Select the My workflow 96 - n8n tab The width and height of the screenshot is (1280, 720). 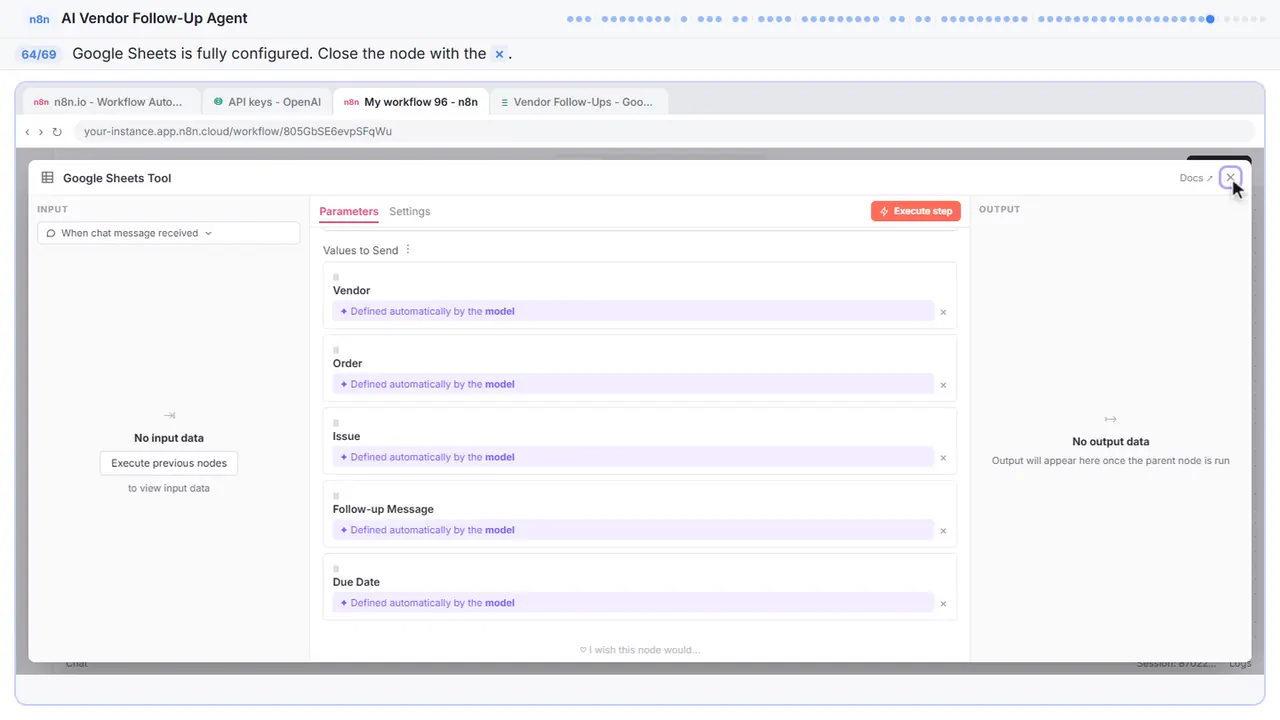(x=410, y=102)
